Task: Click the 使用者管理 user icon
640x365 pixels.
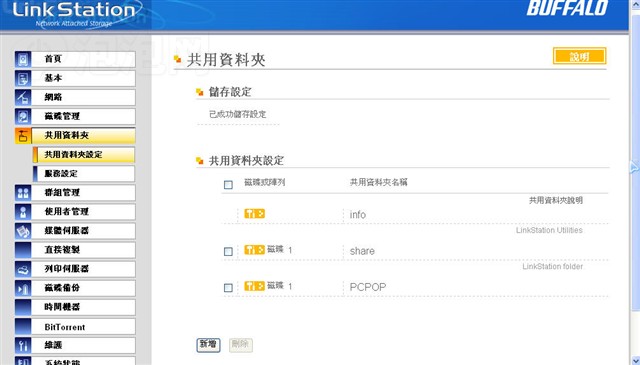Action: [x=23, y=212]
